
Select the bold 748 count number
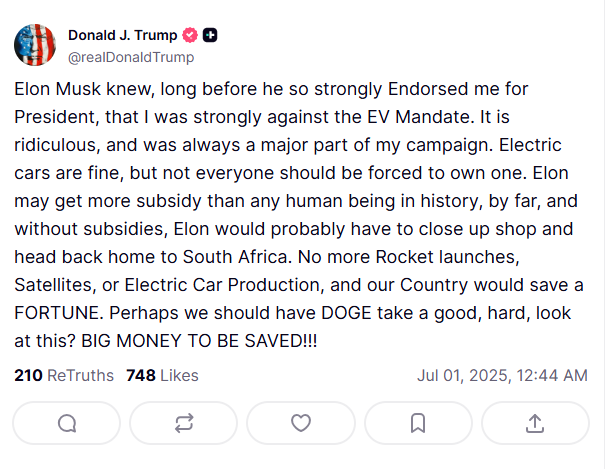141,375
